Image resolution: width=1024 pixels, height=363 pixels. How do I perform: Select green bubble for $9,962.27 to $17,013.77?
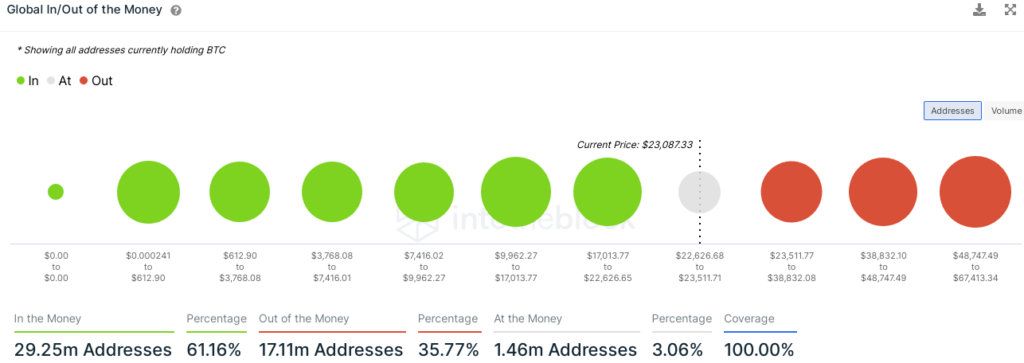[x=516, y=192]
